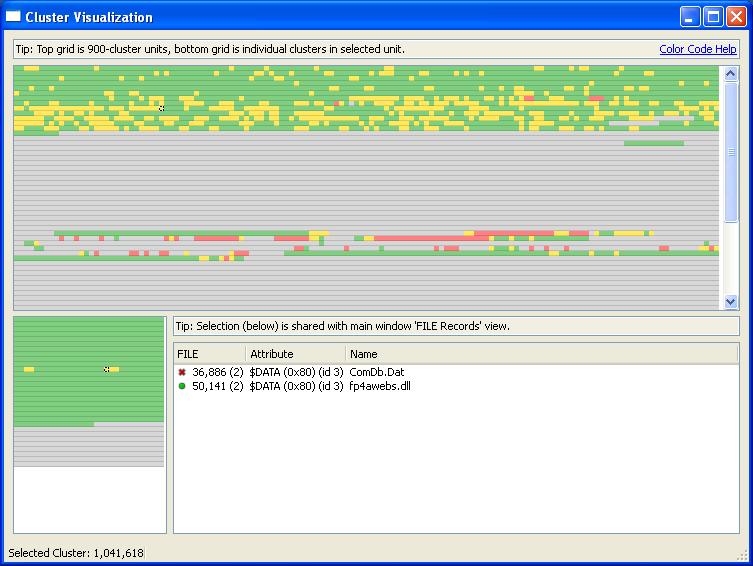Click the left yellow cluster in the bottom grid
Image resolution: width=753 pixels, height=566 pixels.
point(29,370)
